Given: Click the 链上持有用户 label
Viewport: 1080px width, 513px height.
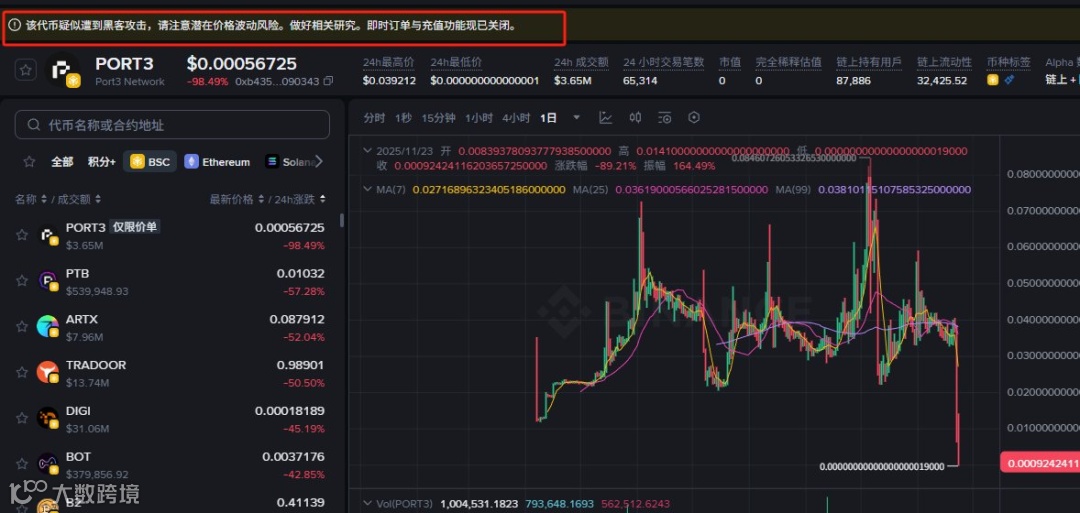Looking at the screenshot, I should (x=869, y=63).
